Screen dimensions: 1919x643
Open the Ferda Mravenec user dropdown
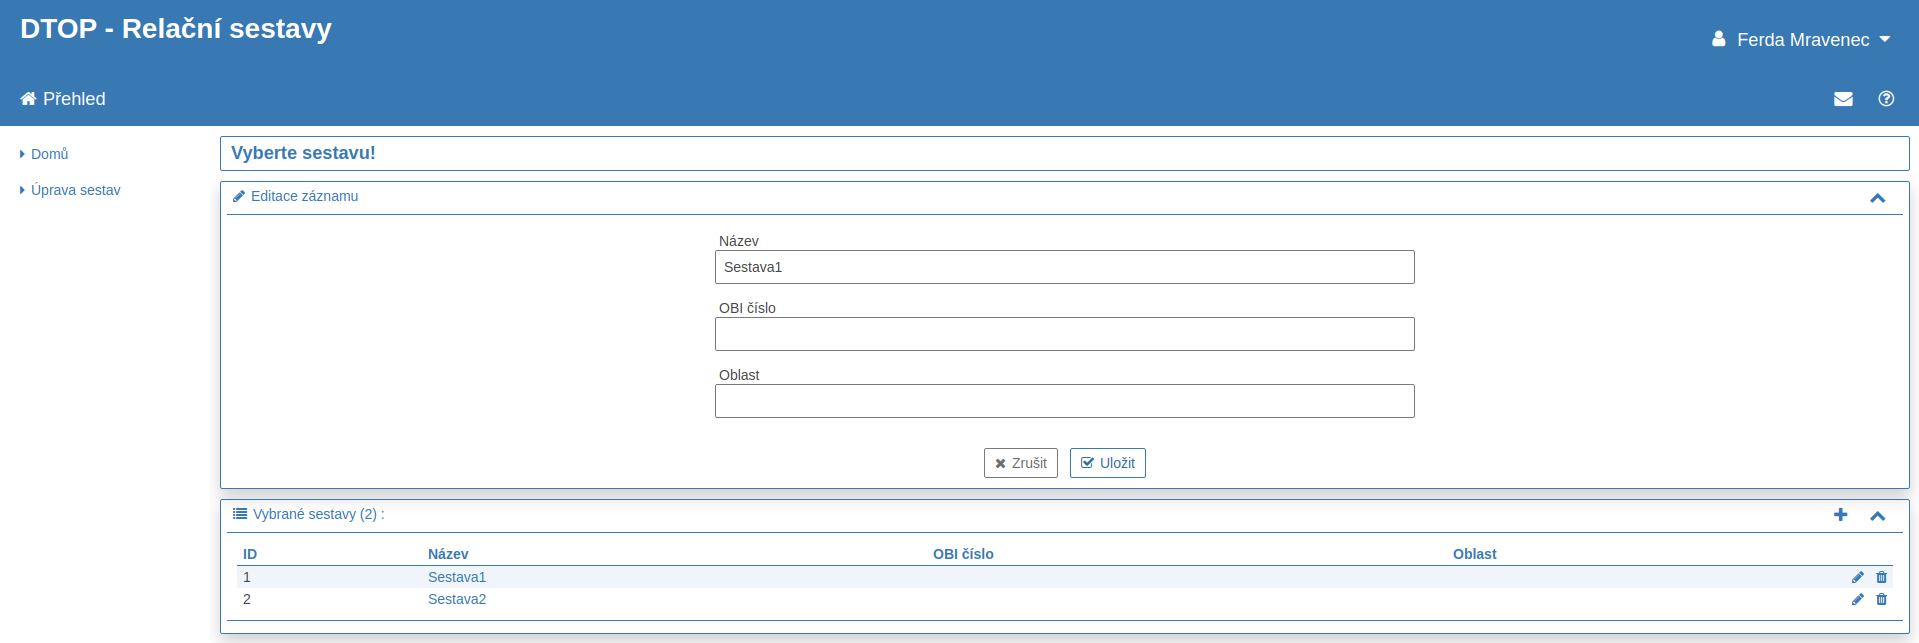pos(1801,40)
